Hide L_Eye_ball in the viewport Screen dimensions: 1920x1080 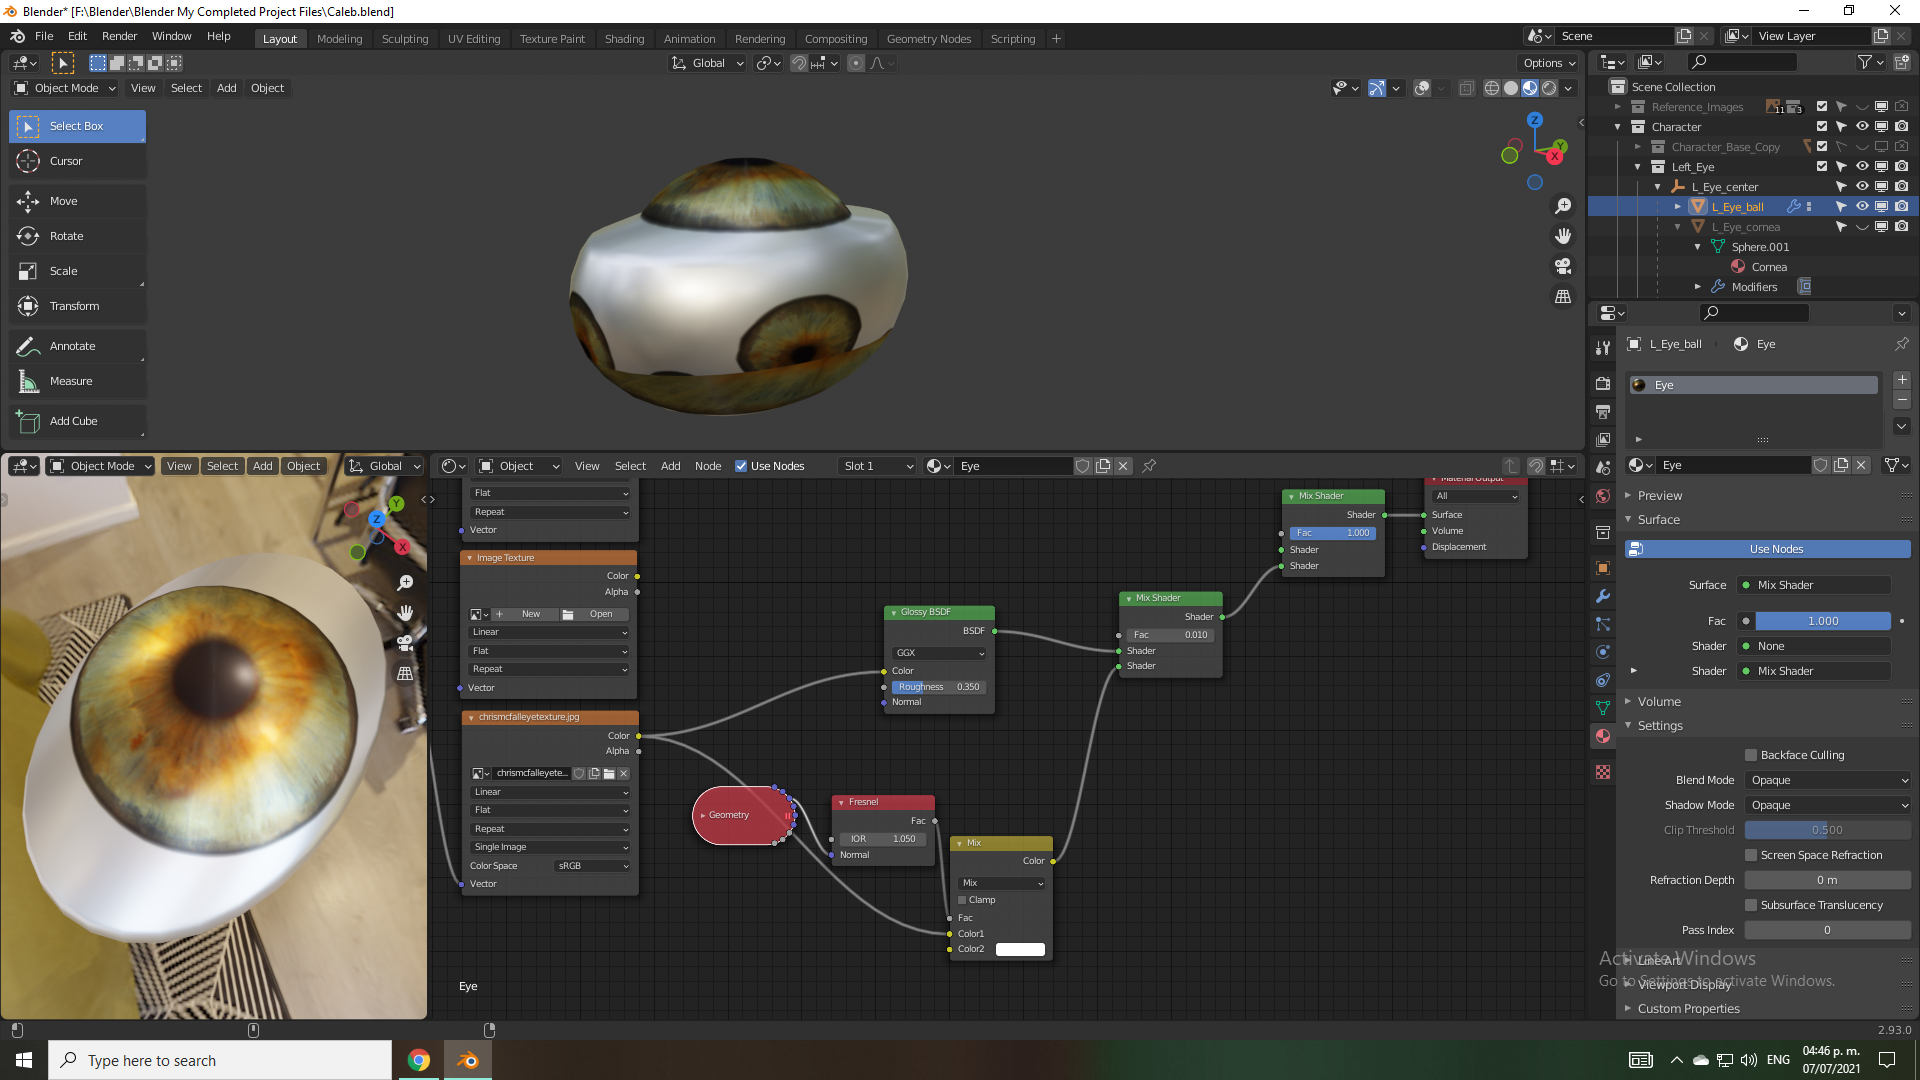point(1862,207)
